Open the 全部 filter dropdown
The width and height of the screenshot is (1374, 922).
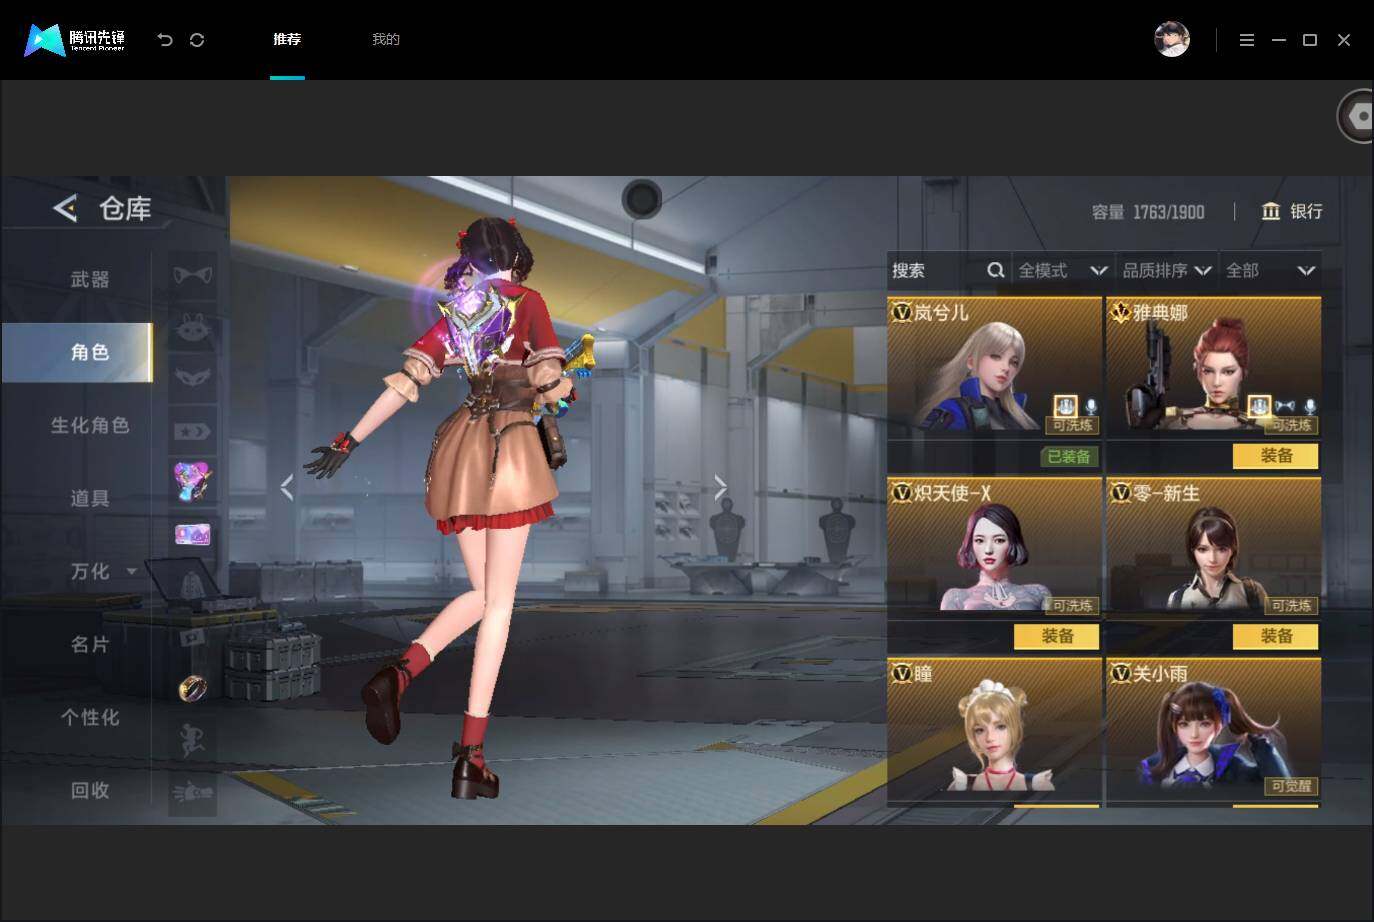tap(1270, 270)
